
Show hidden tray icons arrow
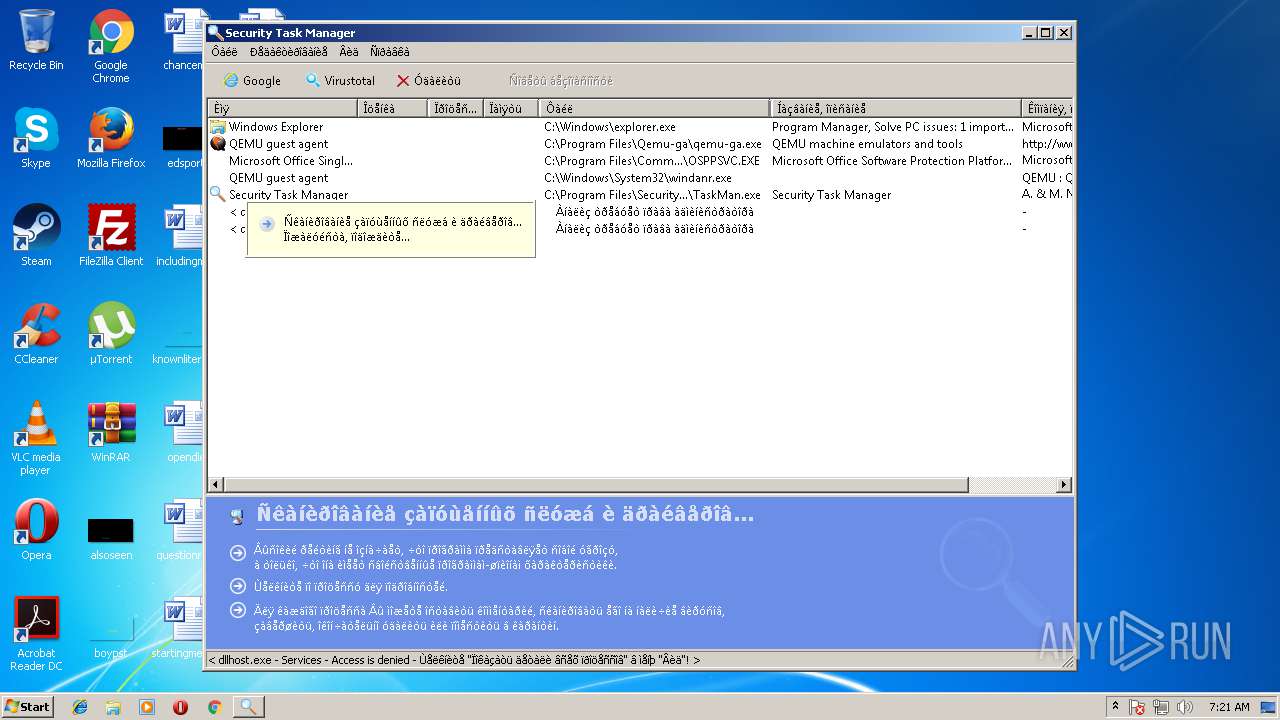pos(1115,707)
